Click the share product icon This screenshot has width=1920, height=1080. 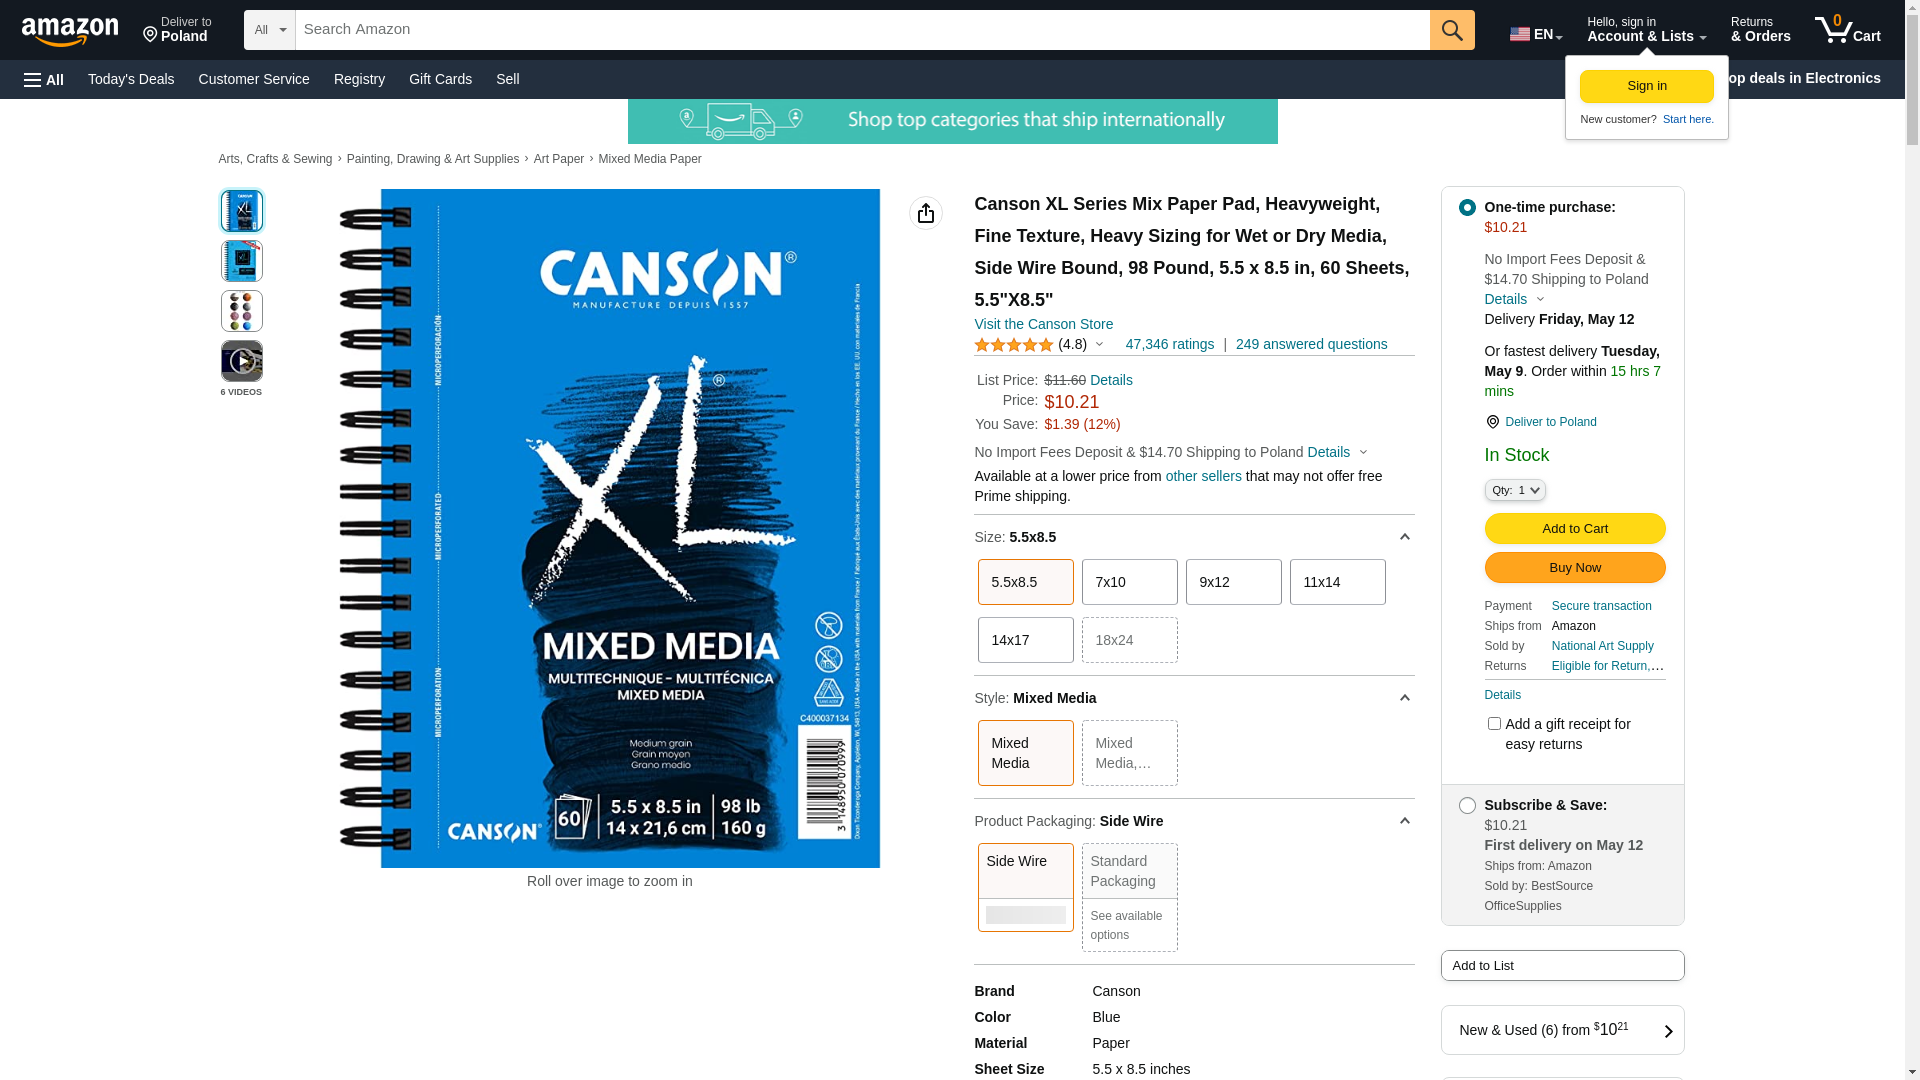[926, 213]
